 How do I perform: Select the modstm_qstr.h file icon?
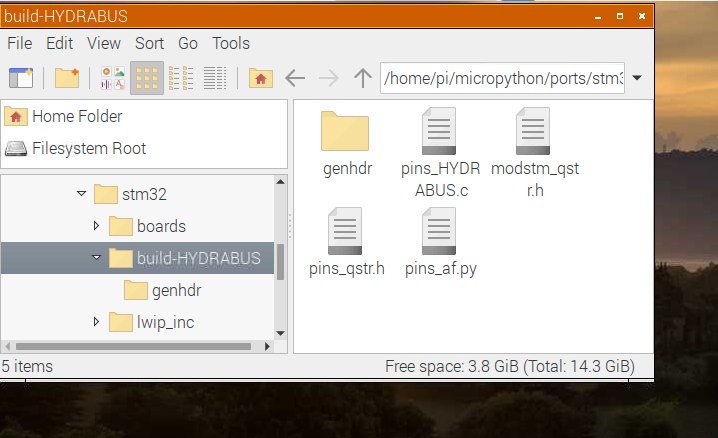tap(533, 131)
